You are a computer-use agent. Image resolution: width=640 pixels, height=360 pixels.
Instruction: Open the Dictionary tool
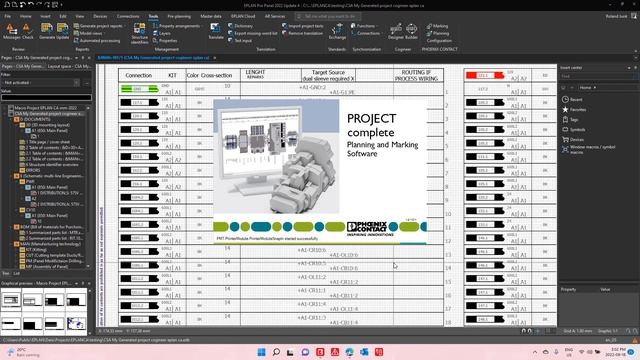[240, 26]
